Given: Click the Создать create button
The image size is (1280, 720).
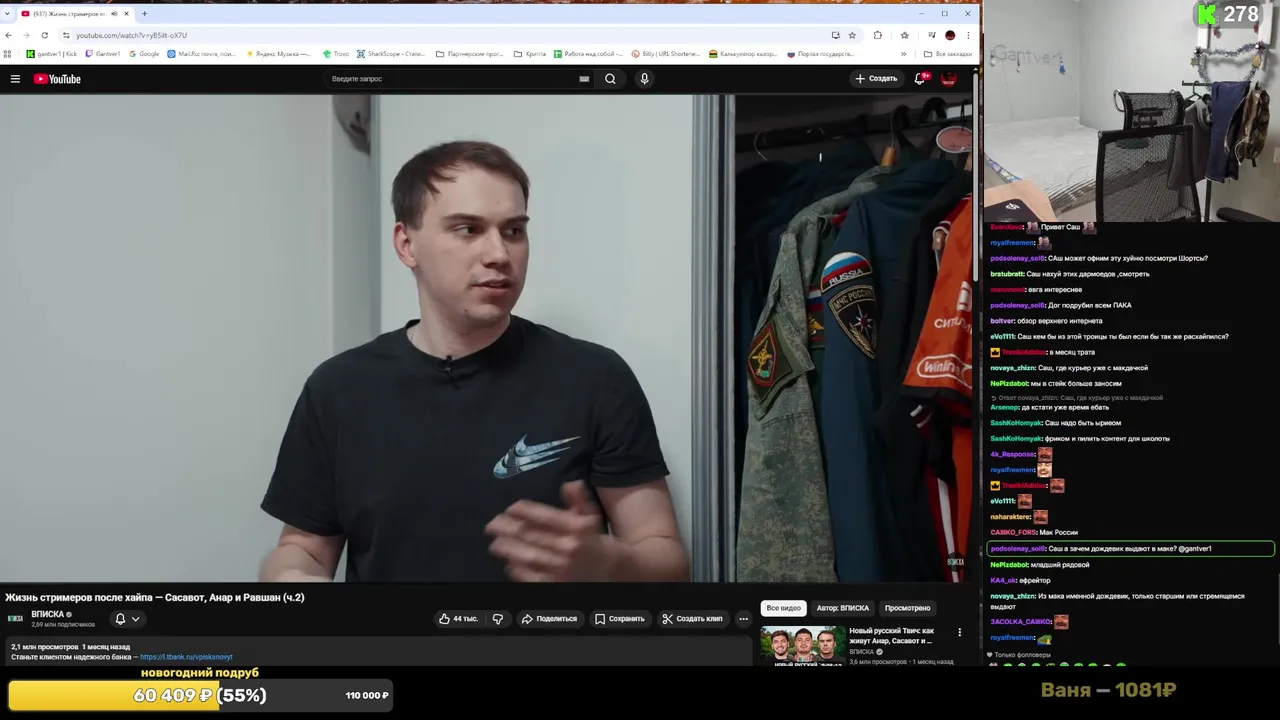Looking at the screenshot, I should (x=876, y=78).
